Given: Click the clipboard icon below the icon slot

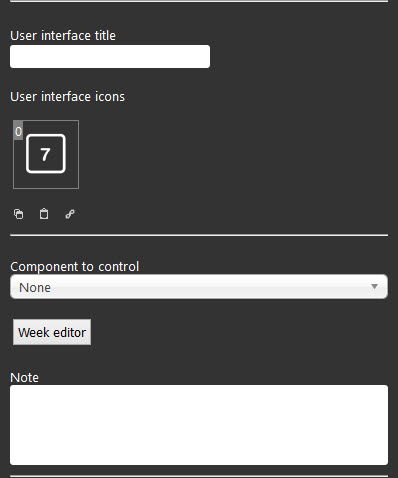Looking at the screenshot, I should pyautogui.click(x=44, y=214).
